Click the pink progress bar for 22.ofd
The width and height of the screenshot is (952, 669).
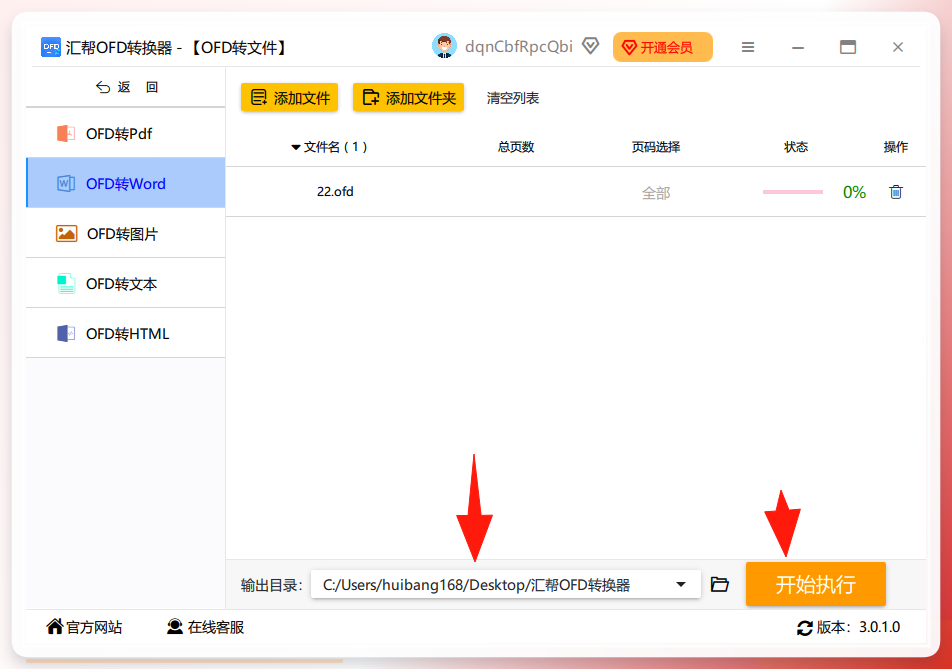792,192
